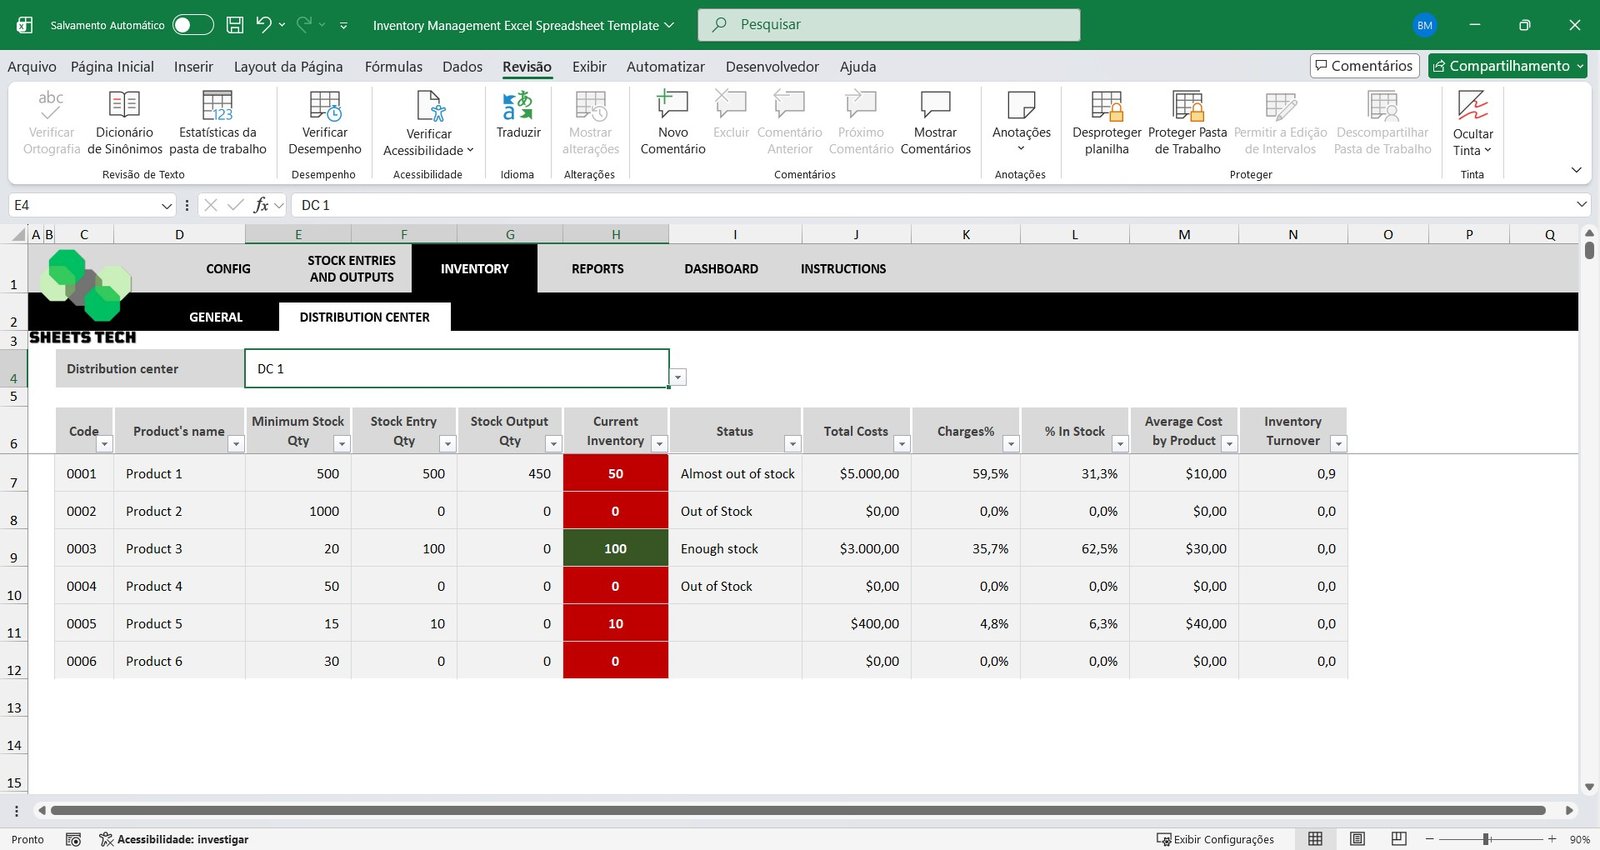Click the zoom slider in status bar
Screen dimensions: 1600x850
pyautogui.click(x=1487, y=839)
